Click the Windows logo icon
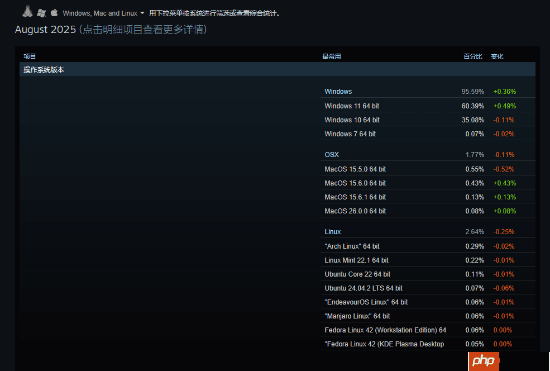Image resolution: width=550 pixels, height=371 pixels. [x=41, y=13]
